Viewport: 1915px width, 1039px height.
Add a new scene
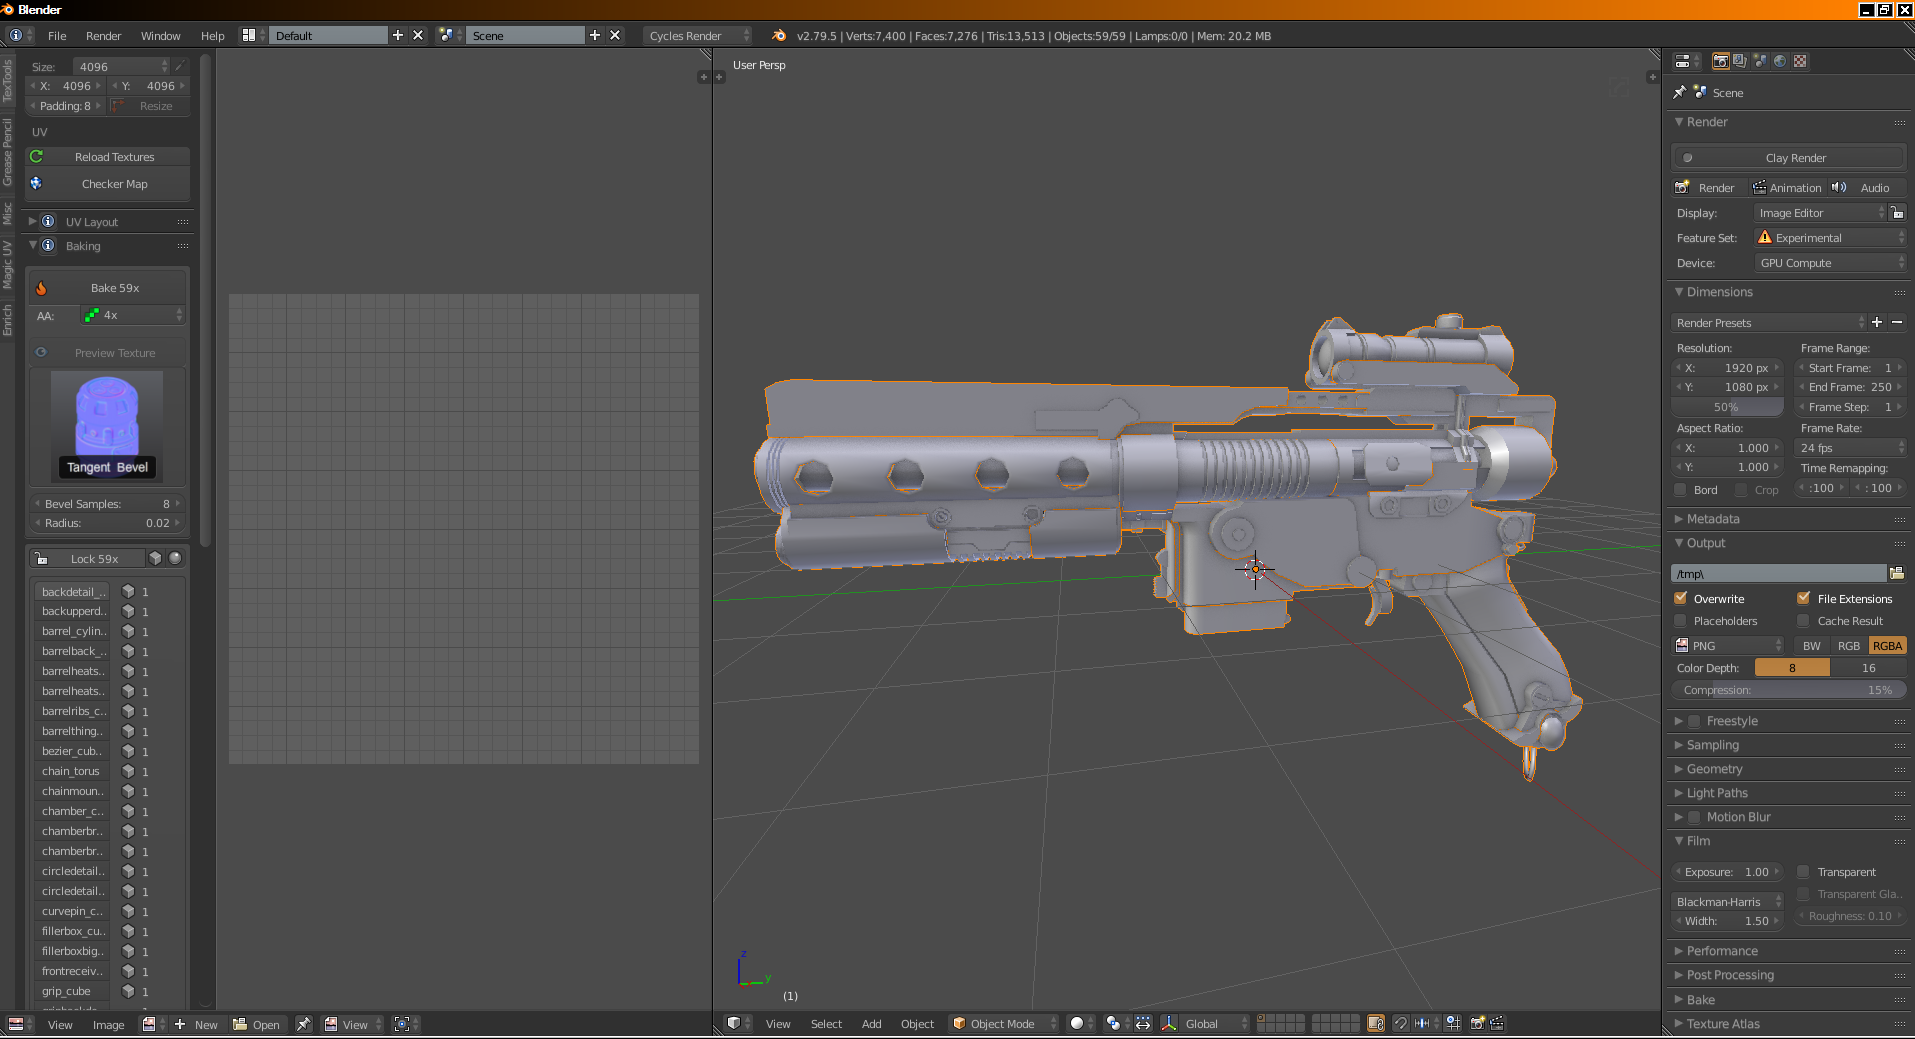coord(595,35)
